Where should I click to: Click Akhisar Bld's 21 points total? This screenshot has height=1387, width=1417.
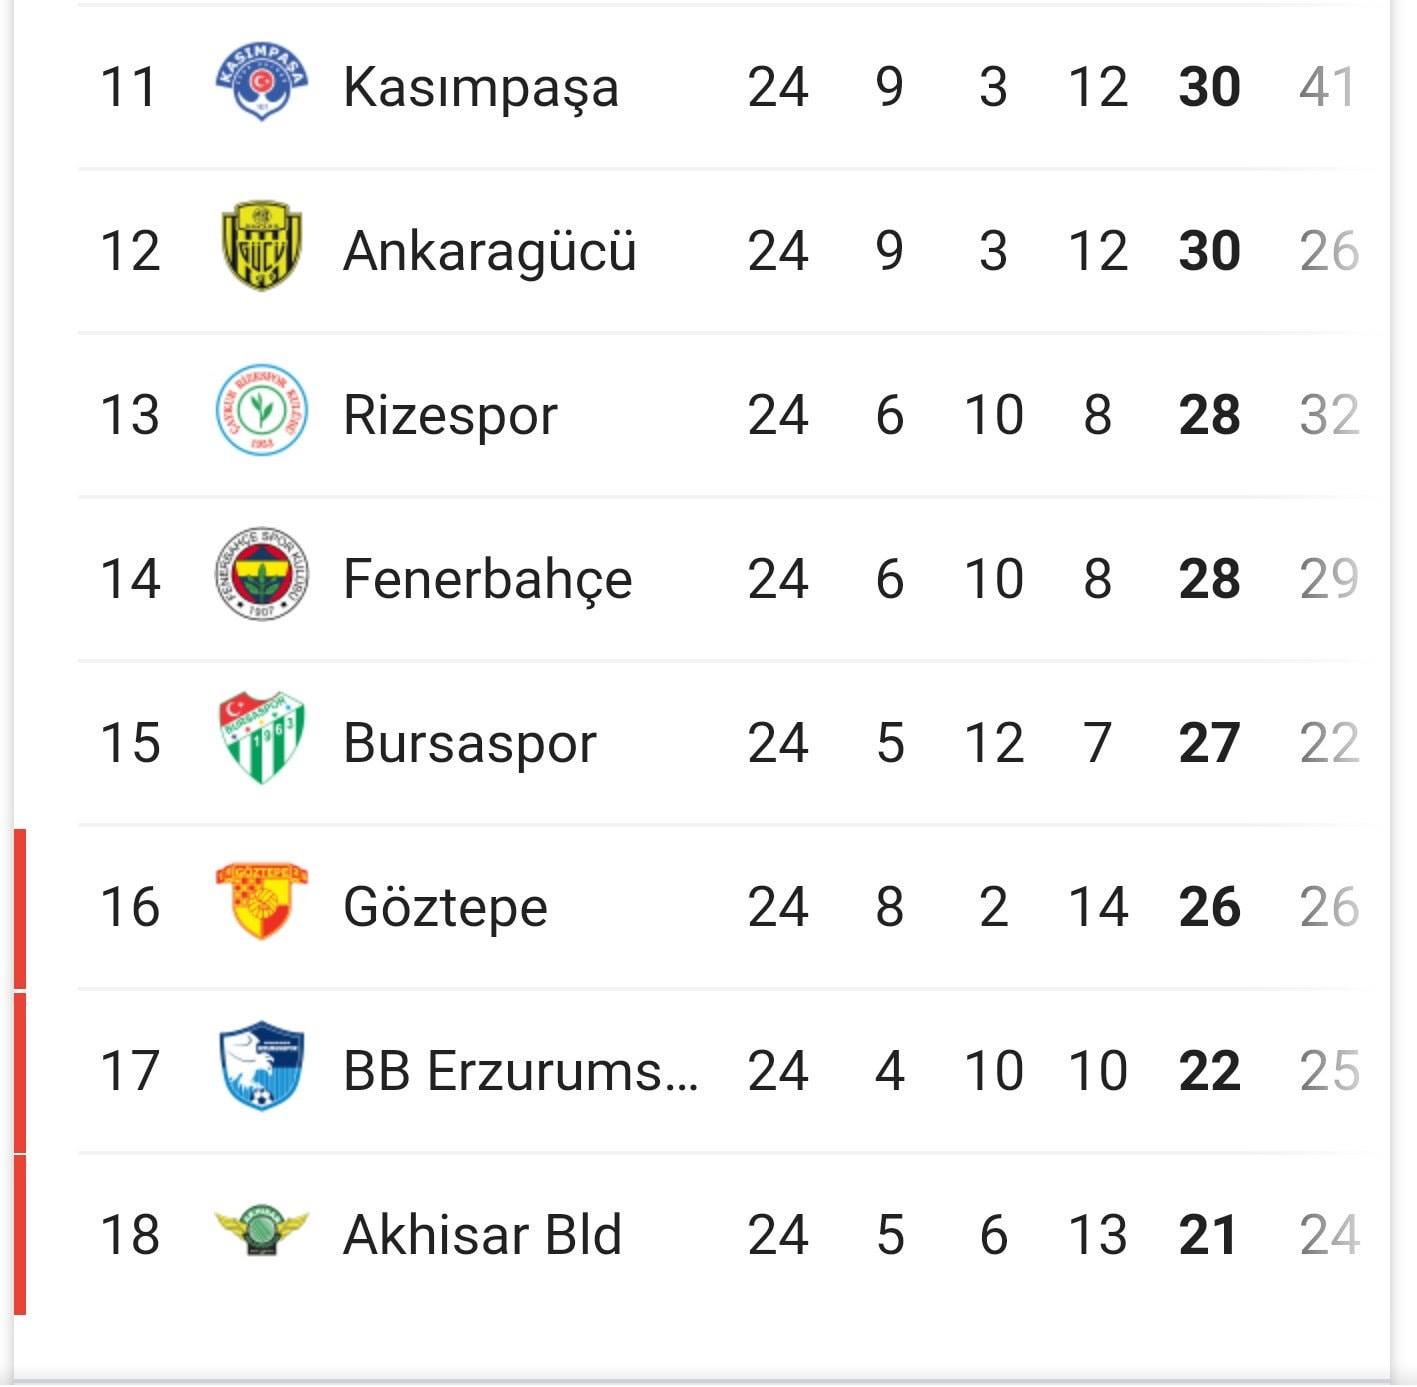tap(1208, 1235)
